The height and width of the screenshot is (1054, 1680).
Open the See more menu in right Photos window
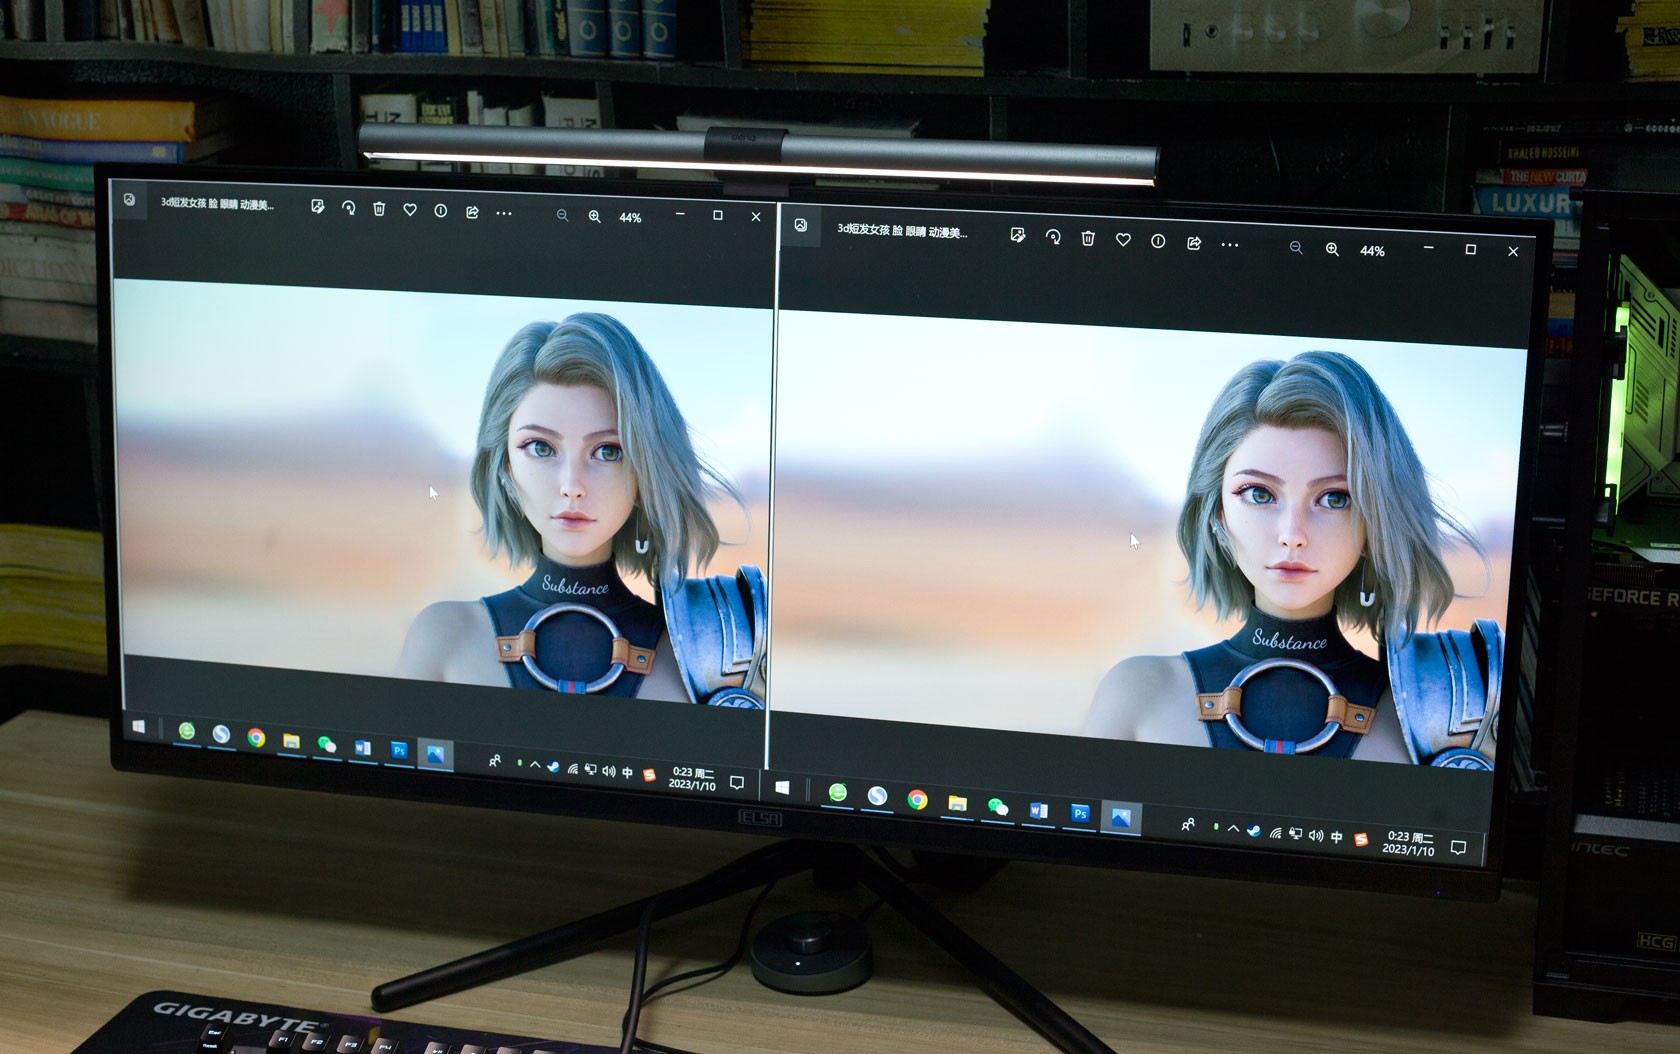[1230, 245]
